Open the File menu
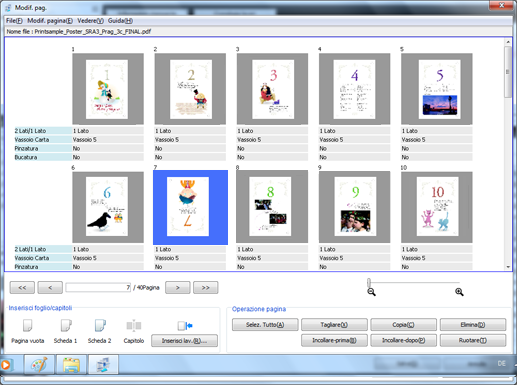517x385 pixels. [x=14, y=21]
